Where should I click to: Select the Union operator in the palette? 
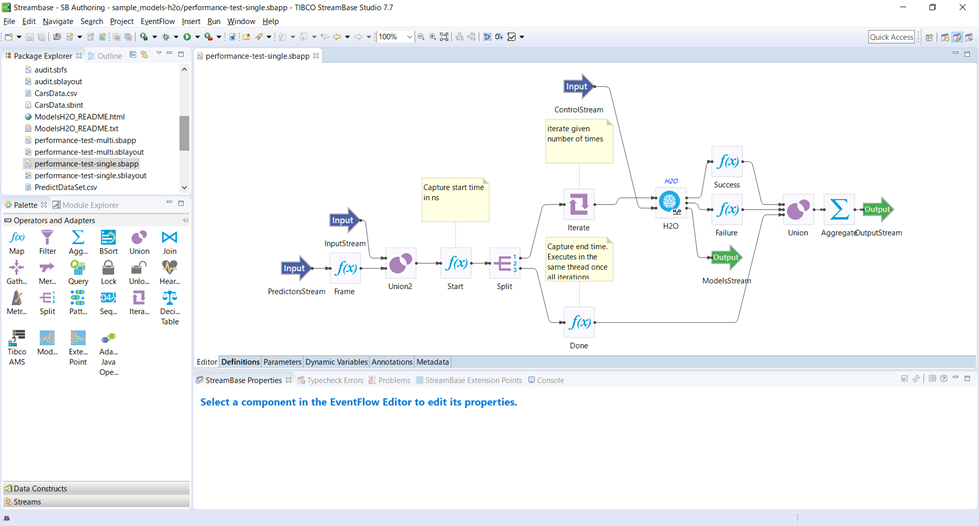pos(139,242)
